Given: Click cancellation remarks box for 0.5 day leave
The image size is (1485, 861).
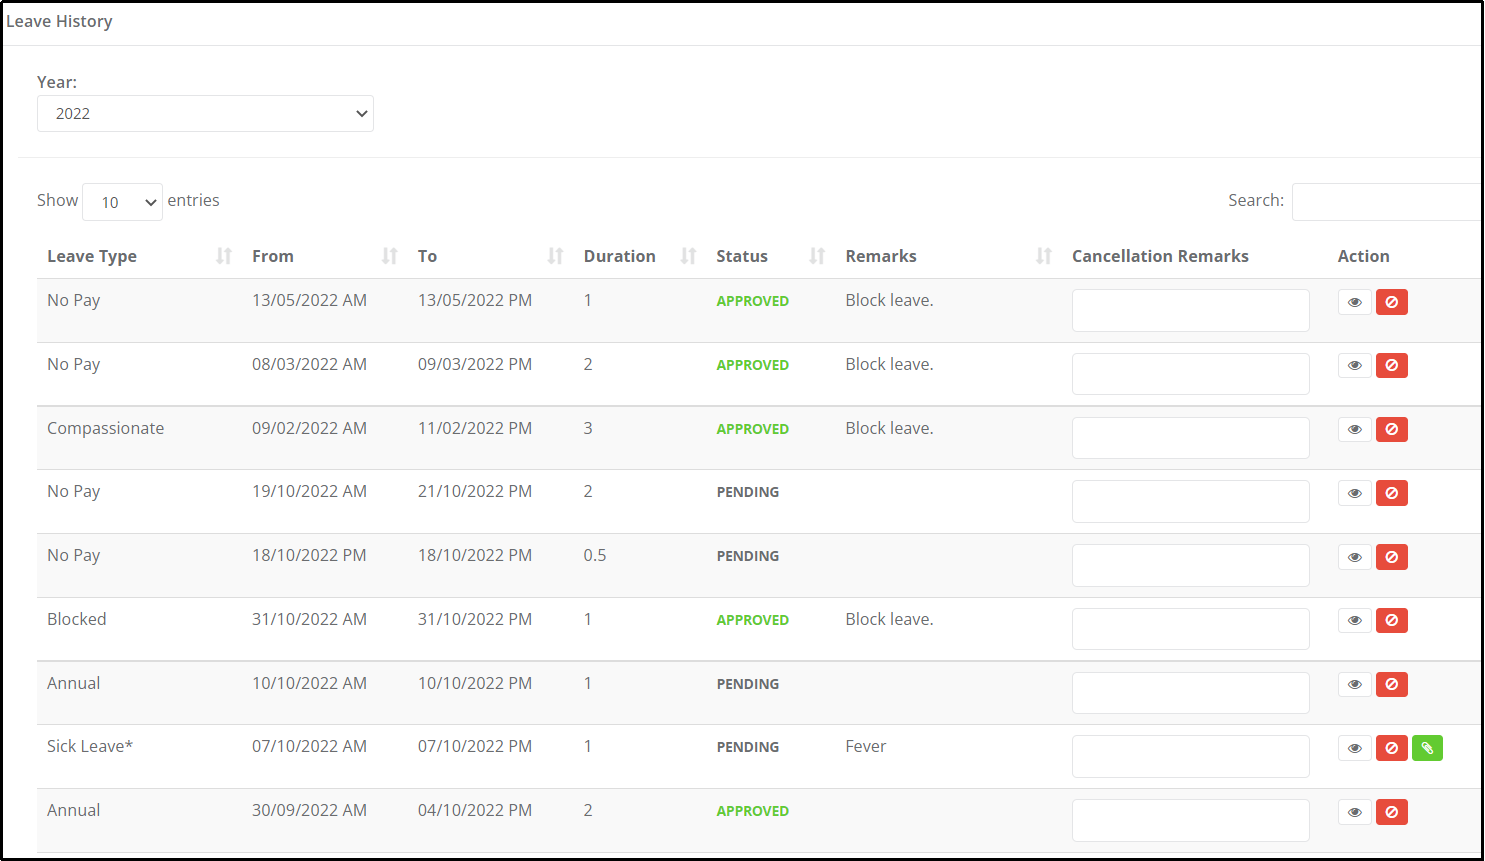Looking at the screenshot, I should (1190, 565).
